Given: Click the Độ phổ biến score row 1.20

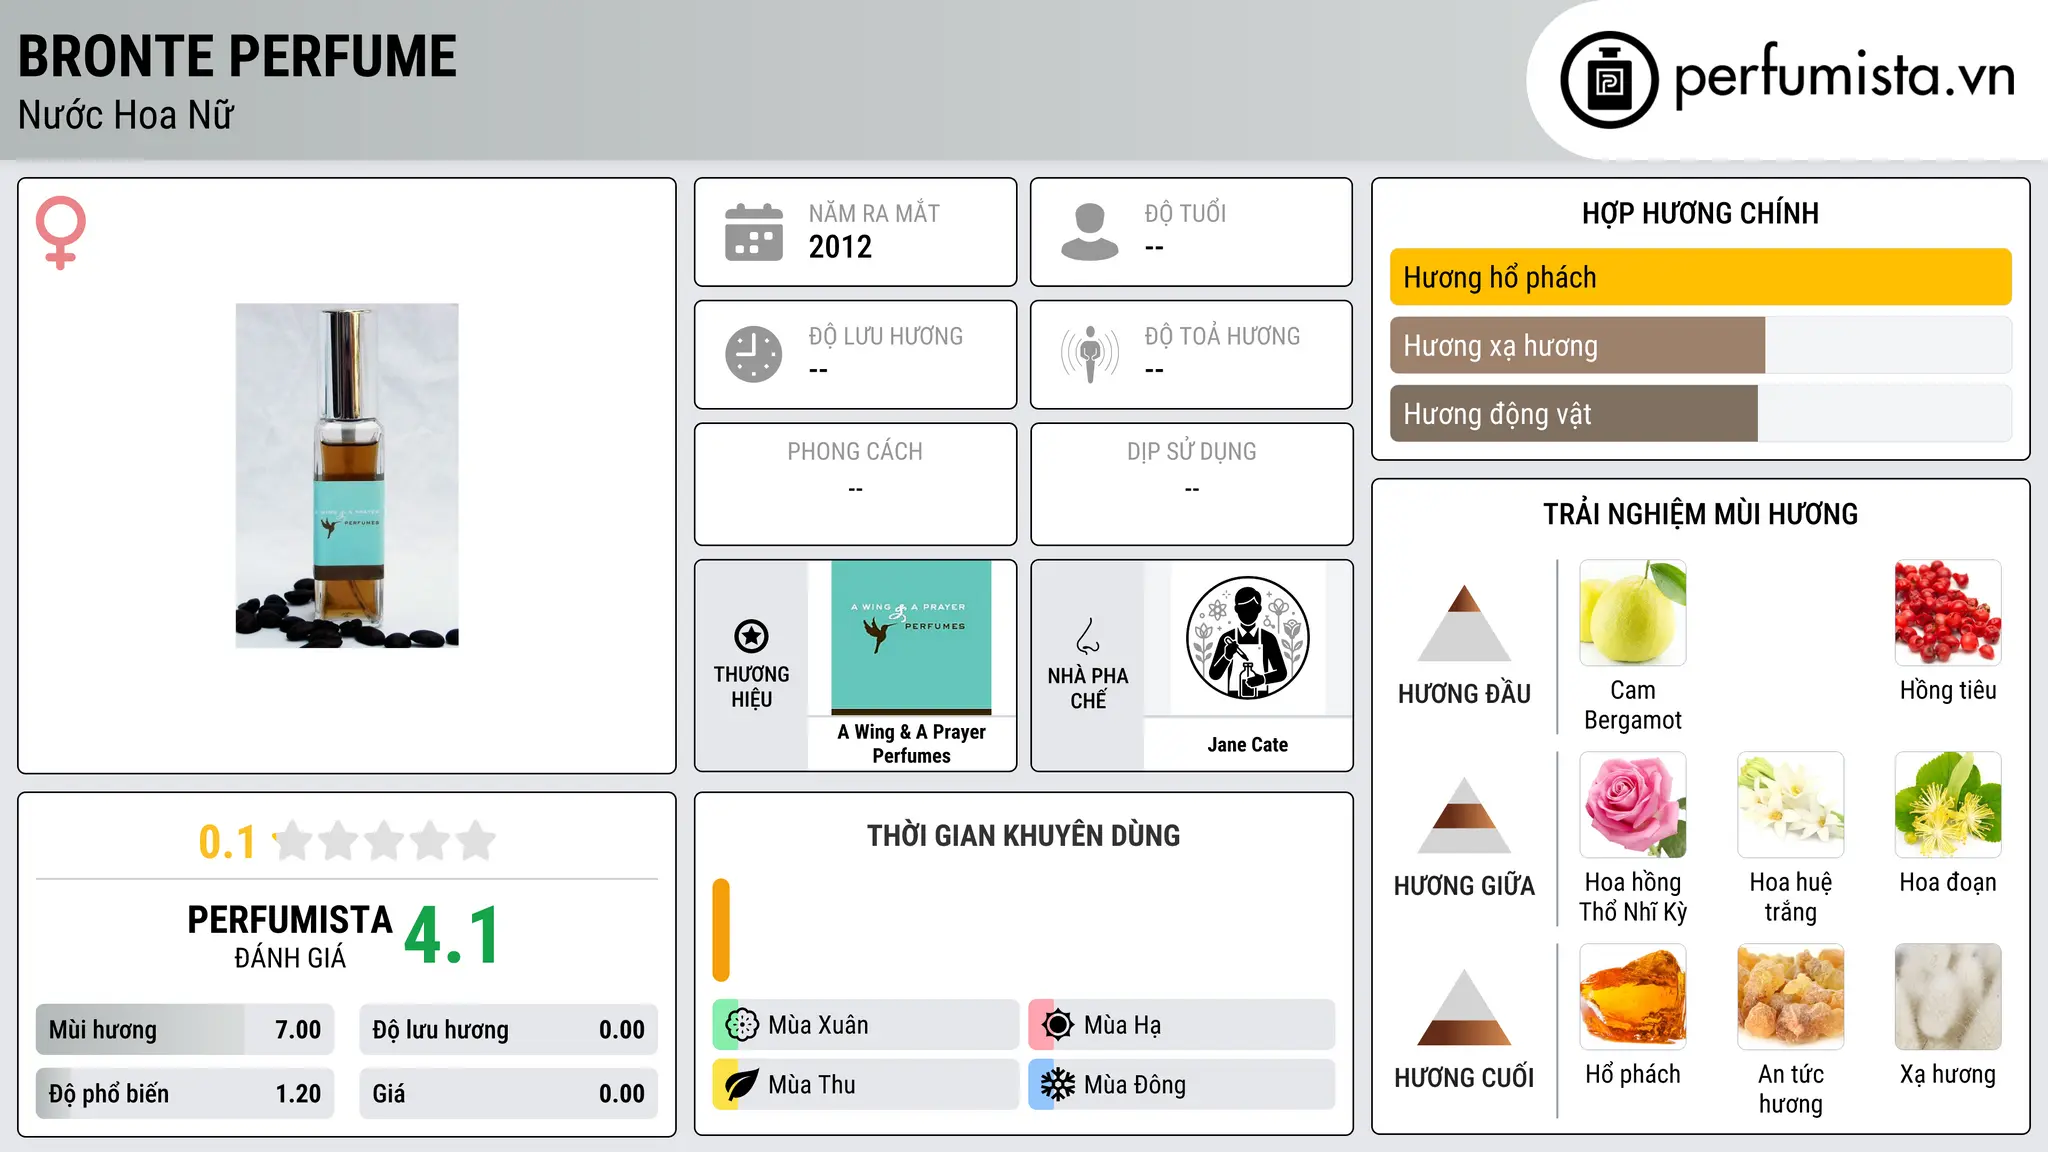Looking at the screenshot, I should (185, 1094).
